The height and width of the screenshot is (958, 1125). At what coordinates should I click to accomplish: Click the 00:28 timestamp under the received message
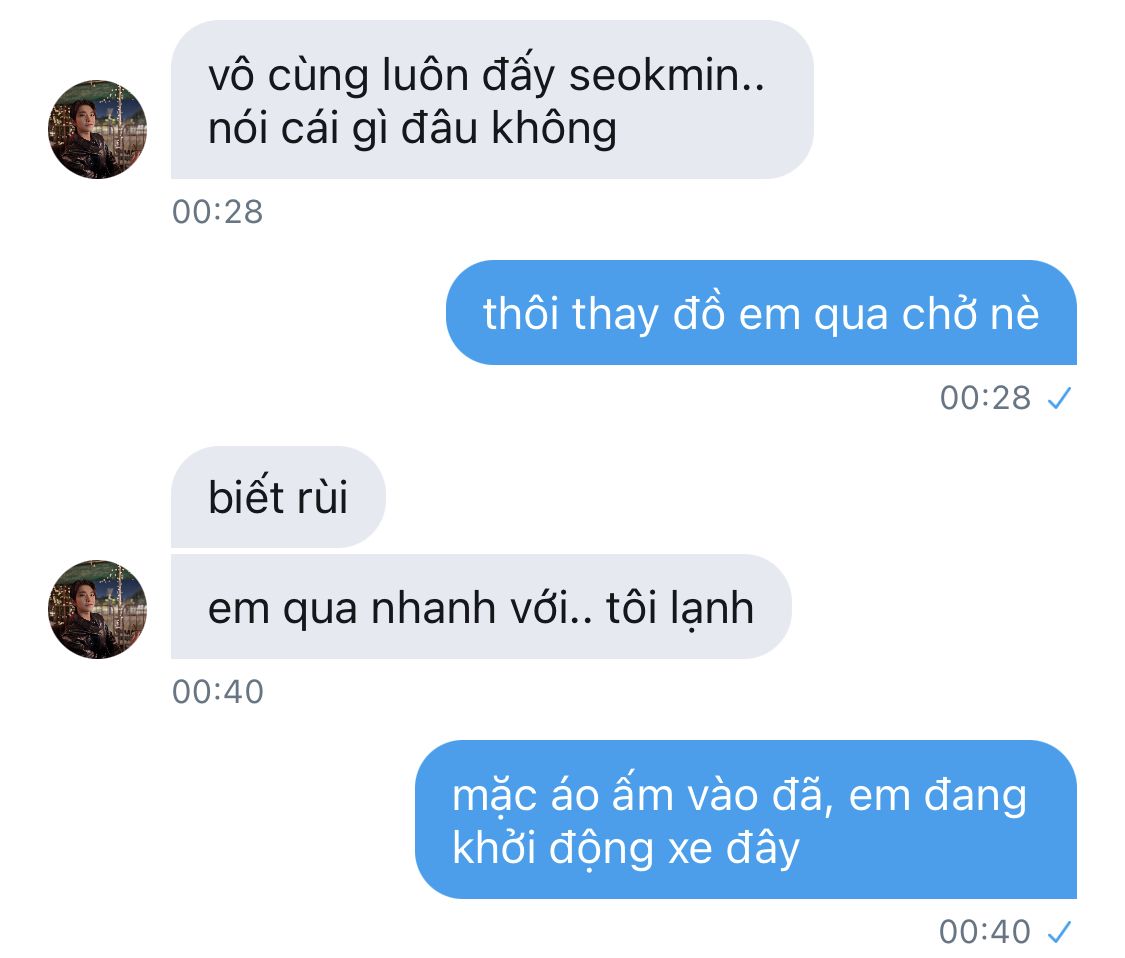coord(217,212)
